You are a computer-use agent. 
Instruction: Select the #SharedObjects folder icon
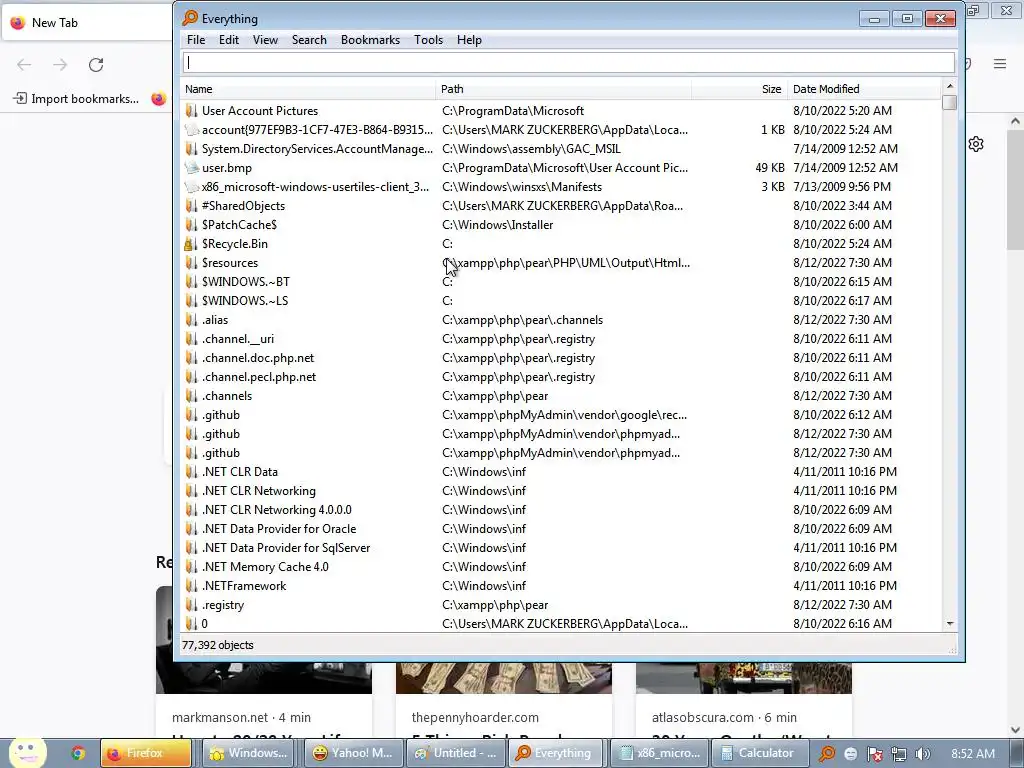click(191, 206)
